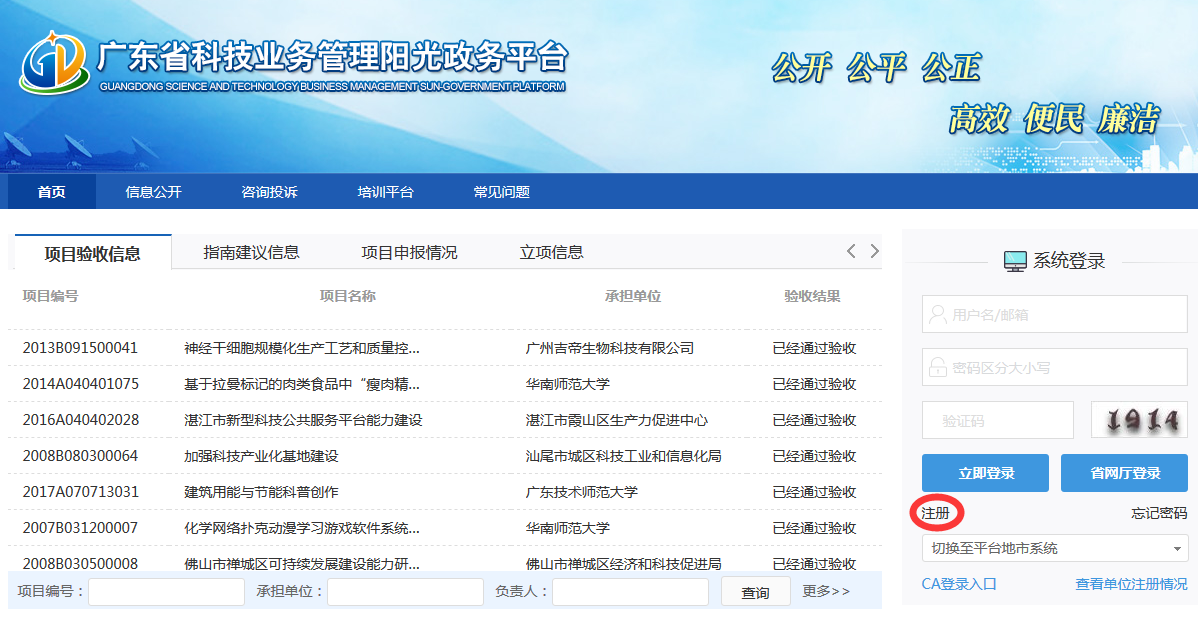Click project number 2008B030500008
The height and width of the screenshot is (620, 1198).
(80, 563)
